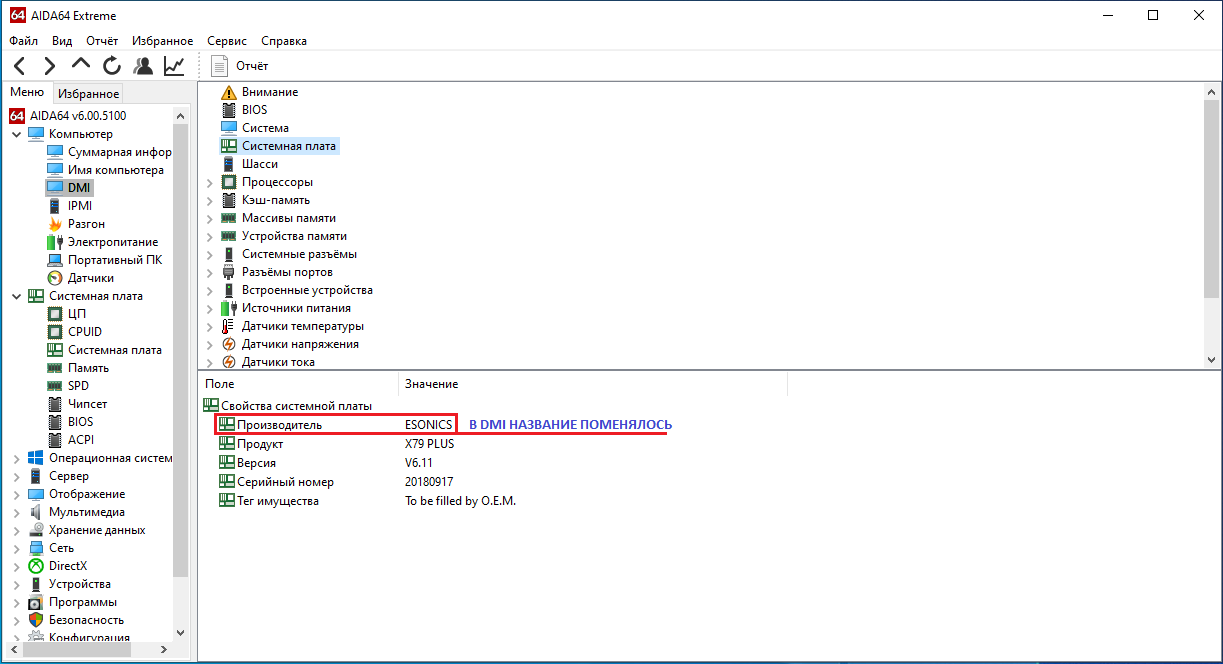The width and height of the screenshot is (1223, 664).
Task: Click the X79 PLUS product value
Action: tap(429, 444)
